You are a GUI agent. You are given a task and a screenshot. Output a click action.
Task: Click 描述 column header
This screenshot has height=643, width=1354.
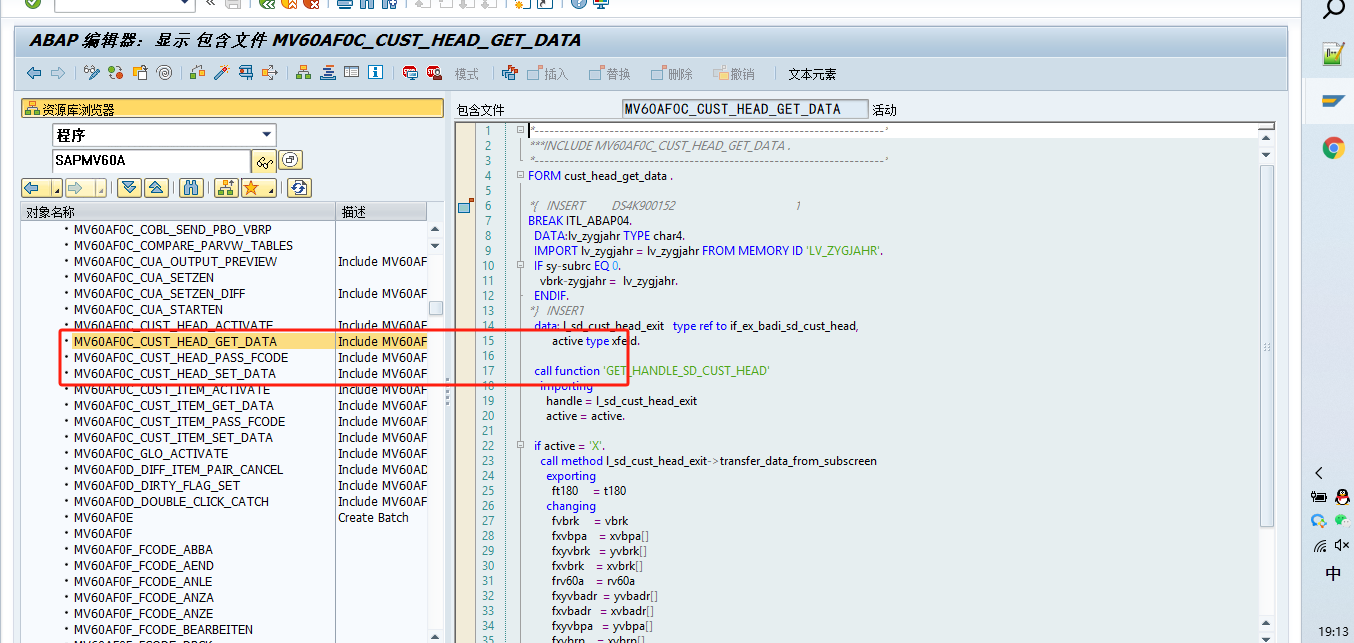pyautogui.click(x=382, y=212)
